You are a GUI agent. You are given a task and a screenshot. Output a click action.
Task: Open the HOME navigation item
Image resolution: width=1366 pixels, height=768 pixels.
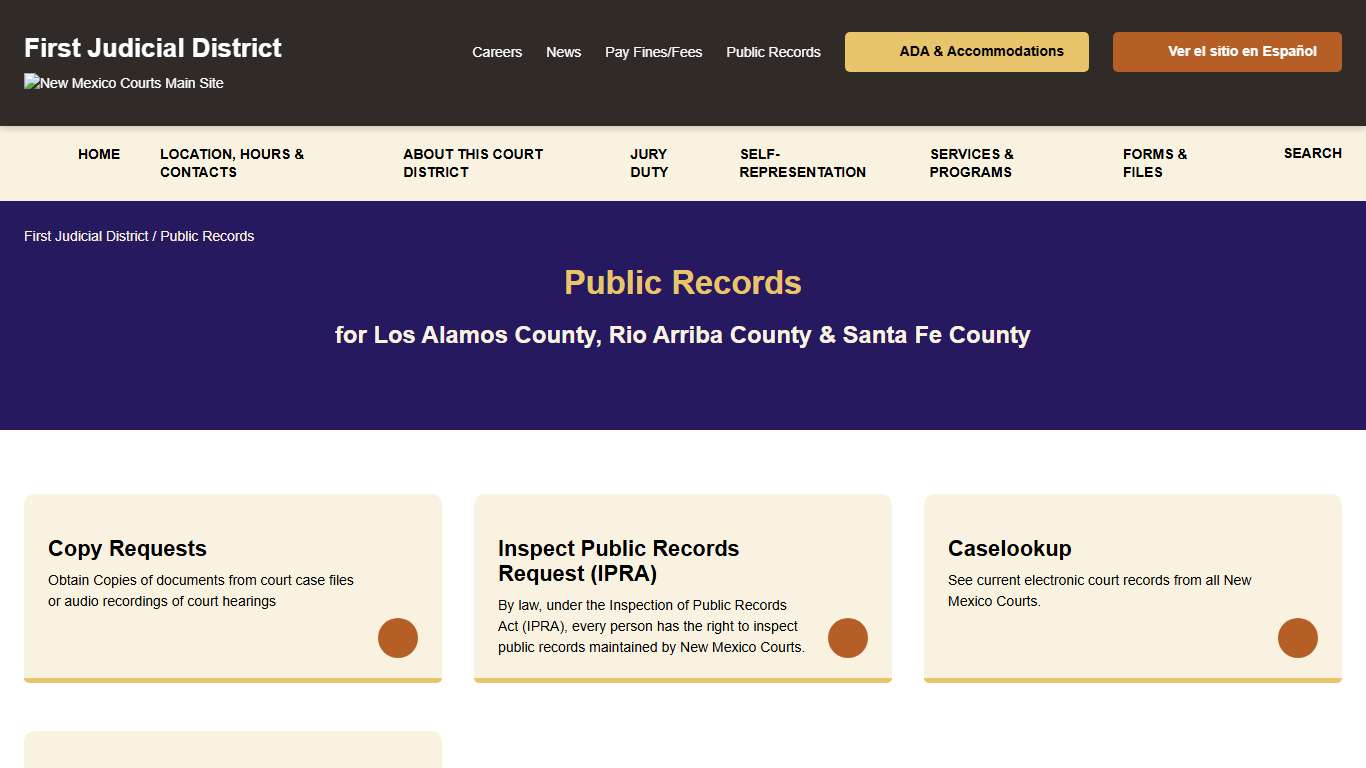pos(99,154)
